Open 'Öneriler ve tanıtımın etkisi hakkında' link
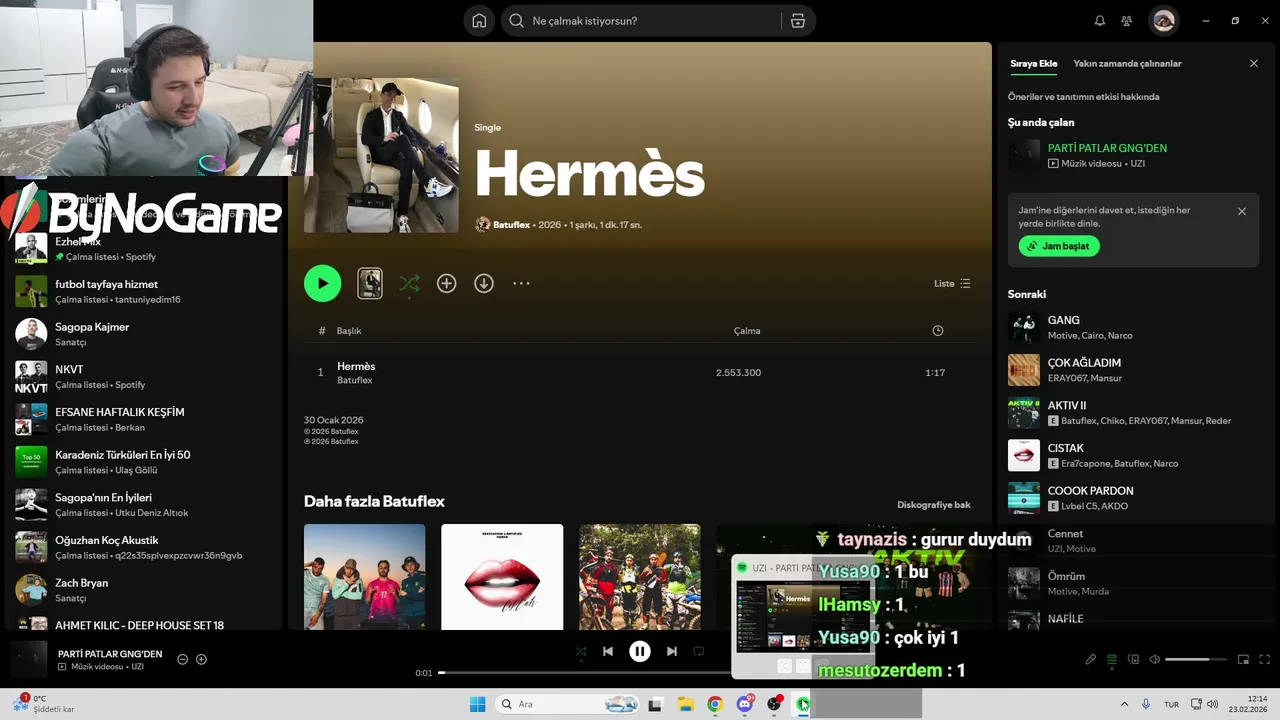The image size is (1280, 720). pyautogui.click(x=1083, y=97)
